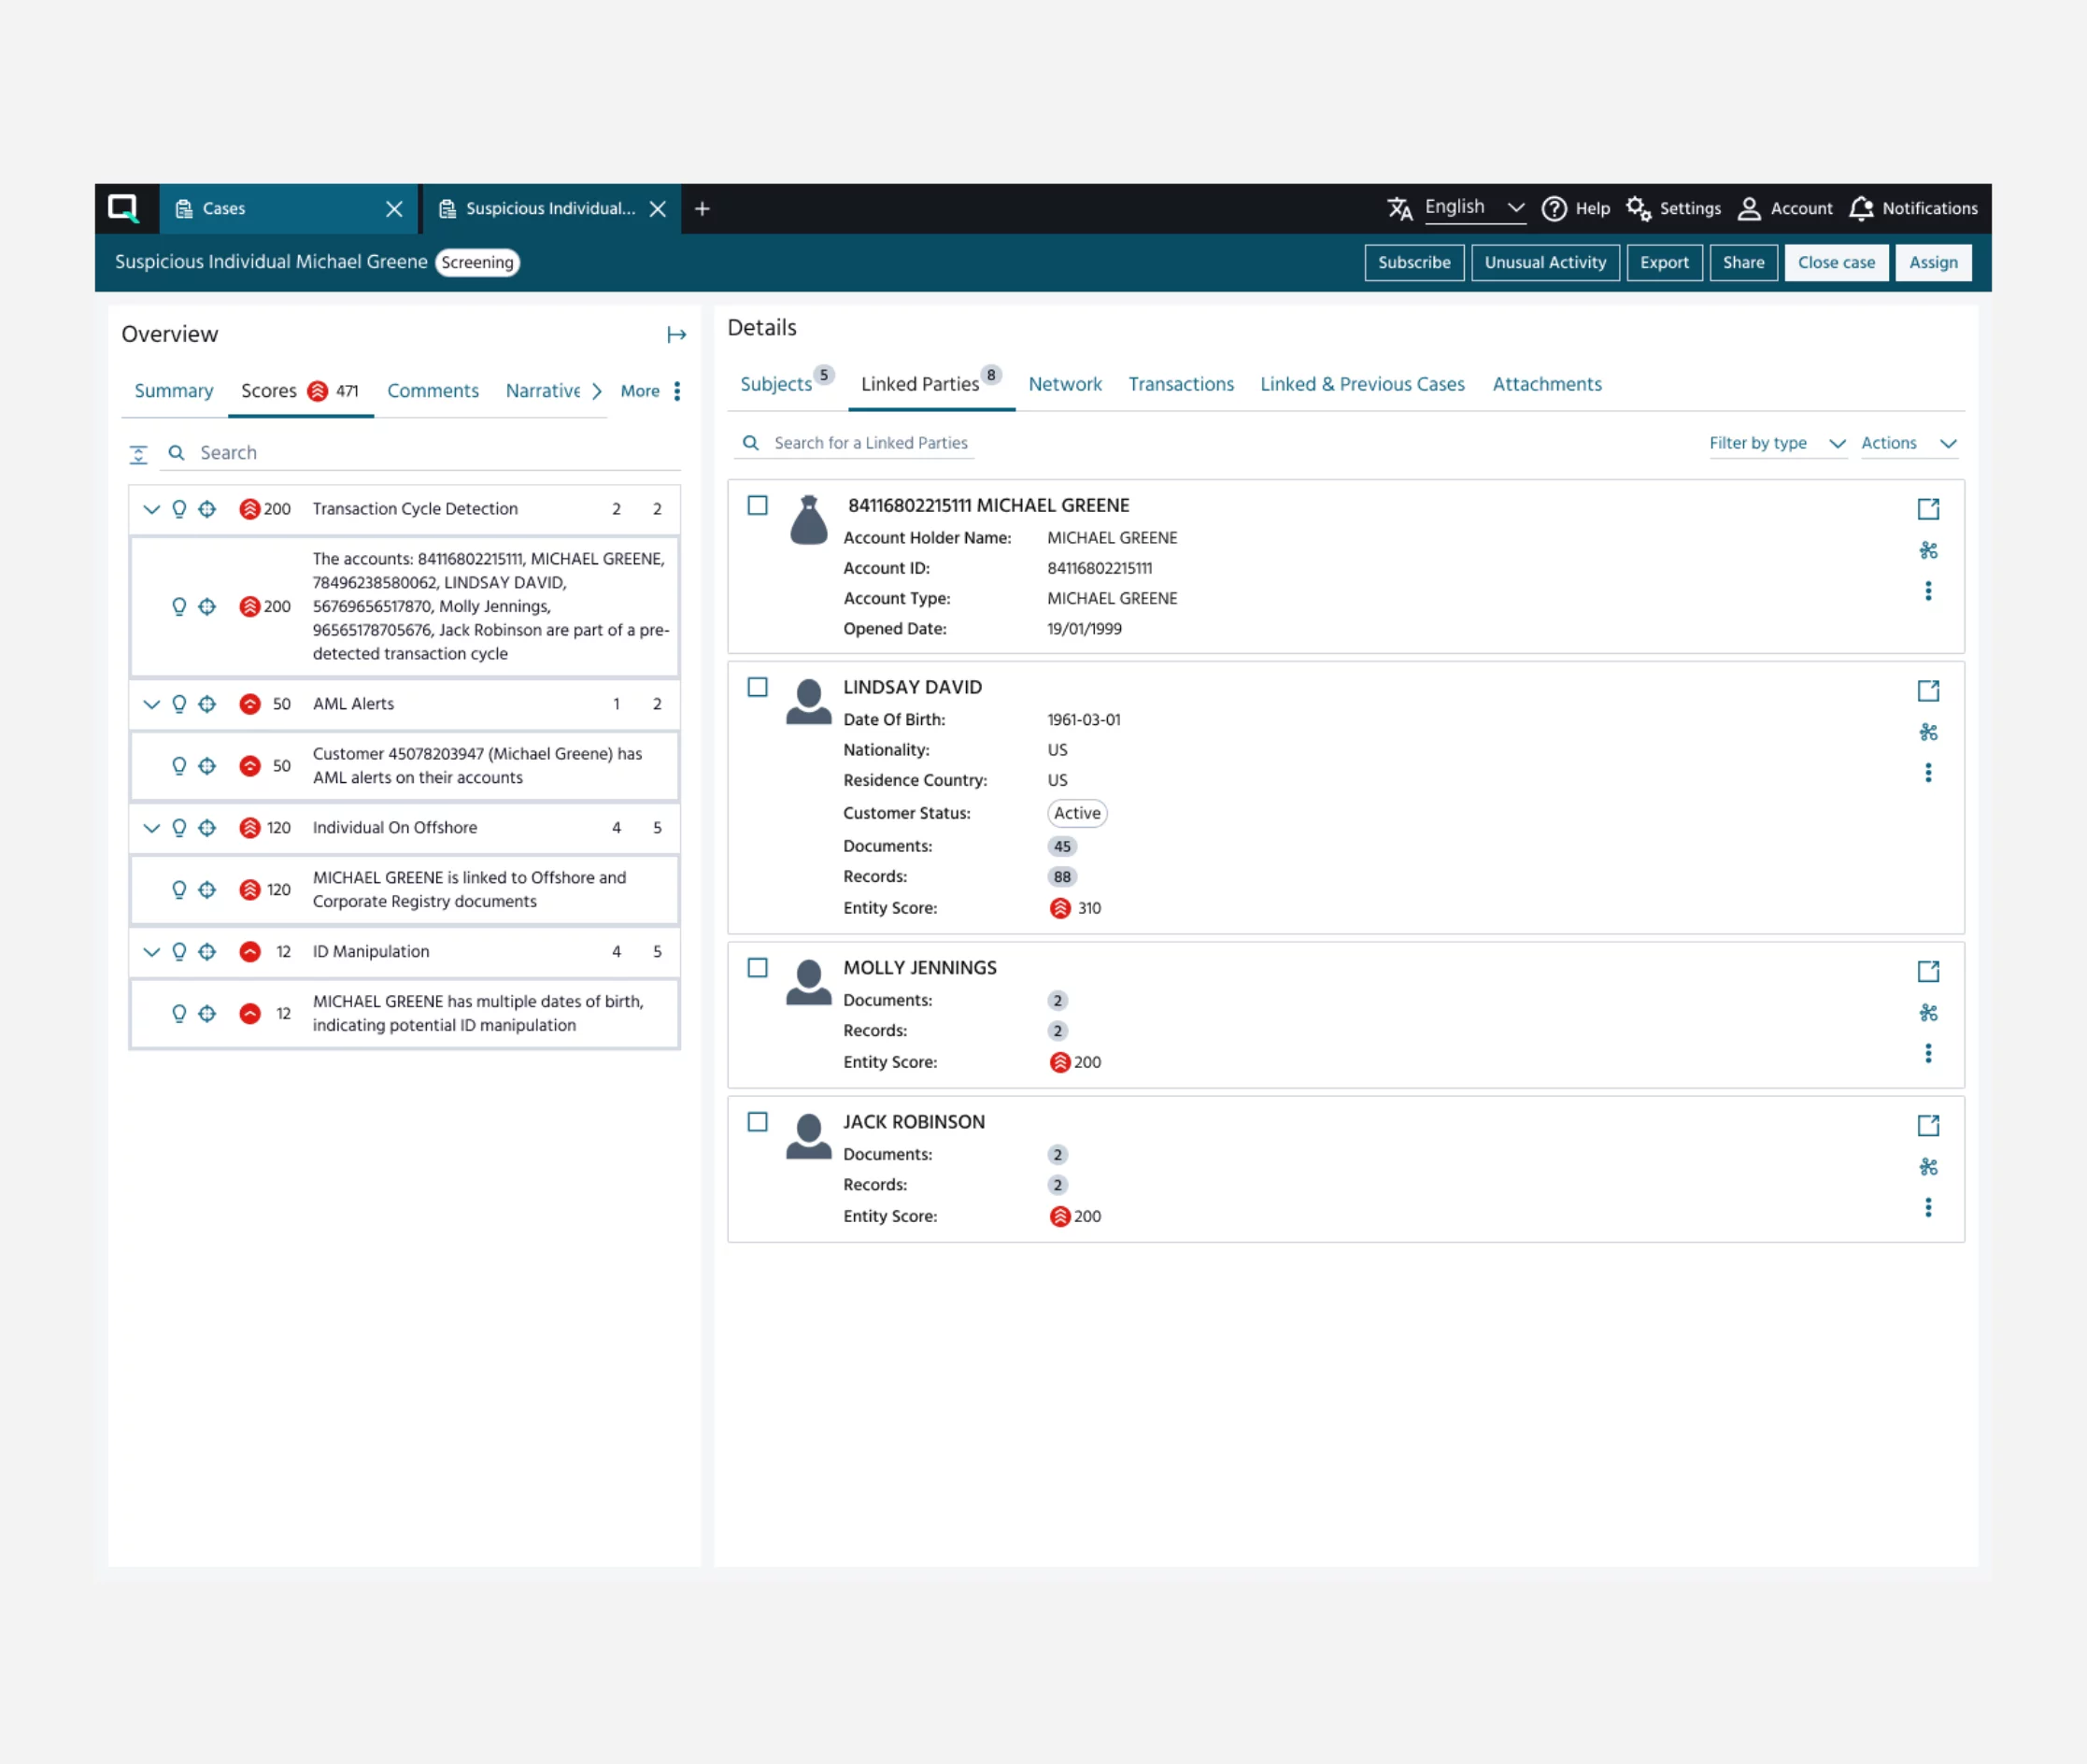2087x1764 pixels.
Task: Open the Comments tab in Overview
Action: [x=432, y=391]
